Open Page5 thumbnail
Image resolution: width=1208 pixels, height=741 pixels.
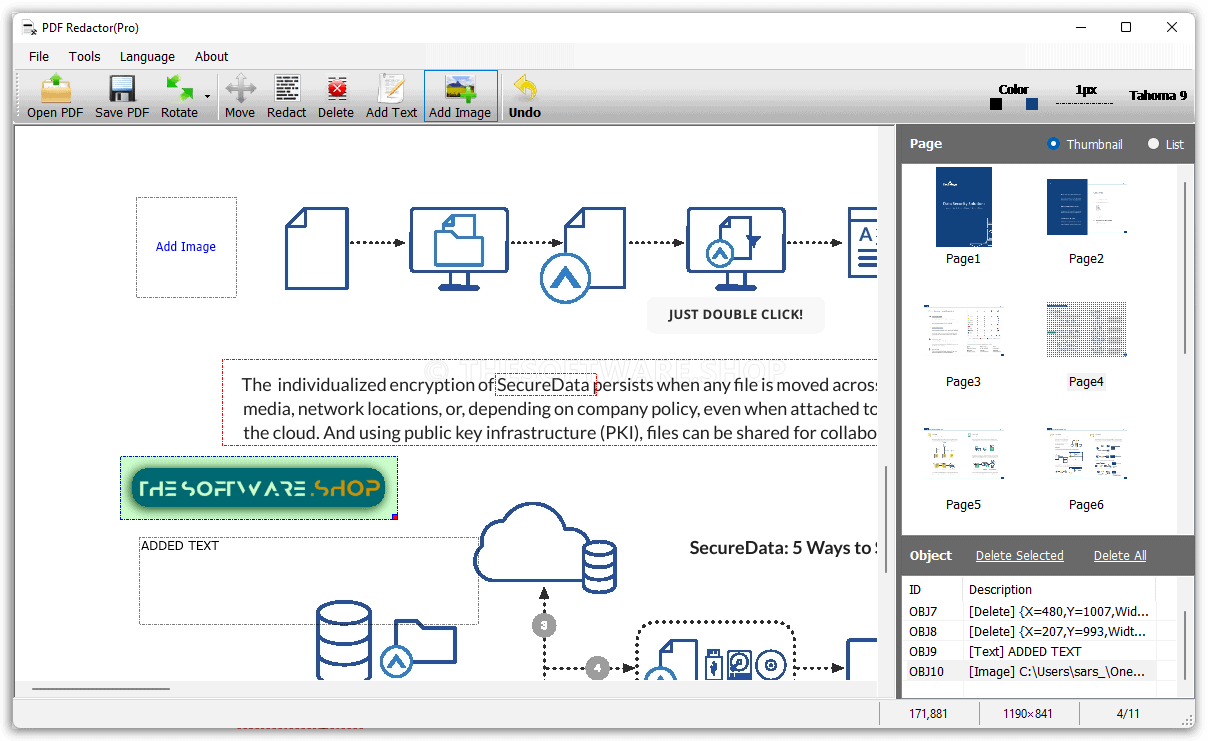coord(964,453)
